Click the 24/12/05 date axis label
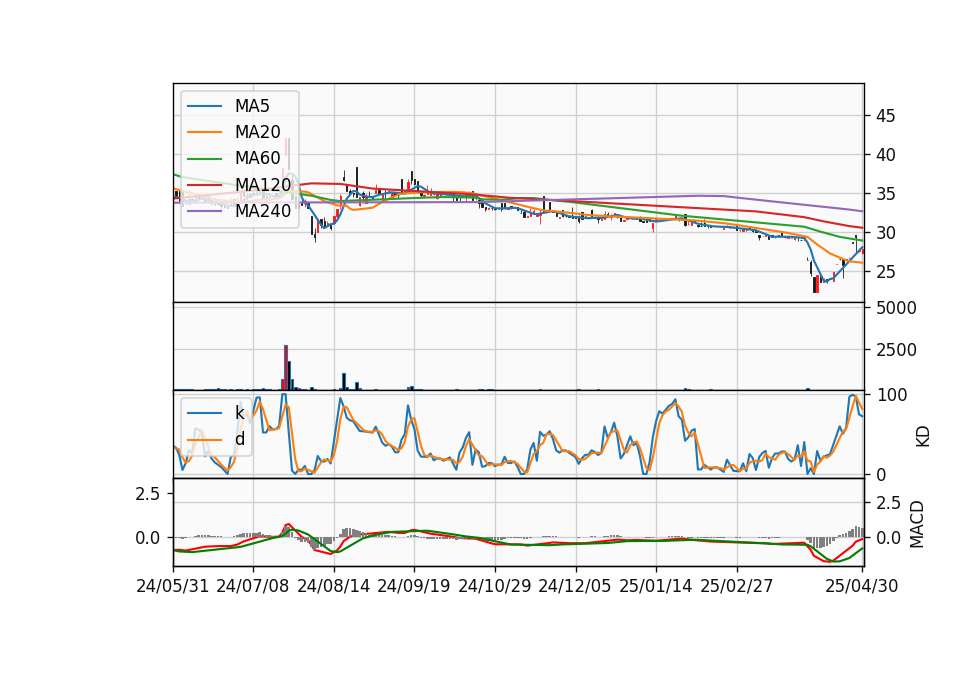Viewport: 960px width, 690px height. (575, 586)
